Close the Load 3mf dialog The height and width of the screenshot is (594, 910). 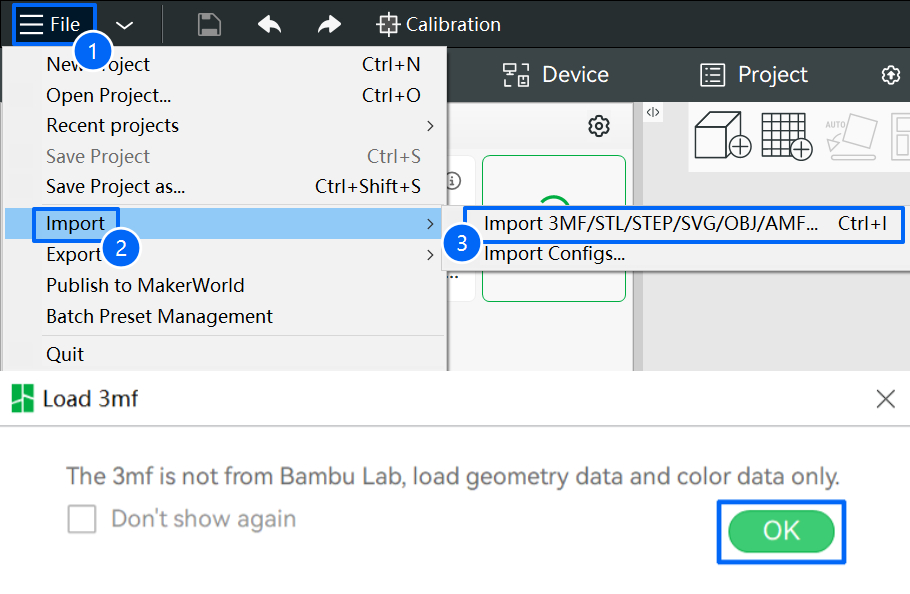[886, 399]
